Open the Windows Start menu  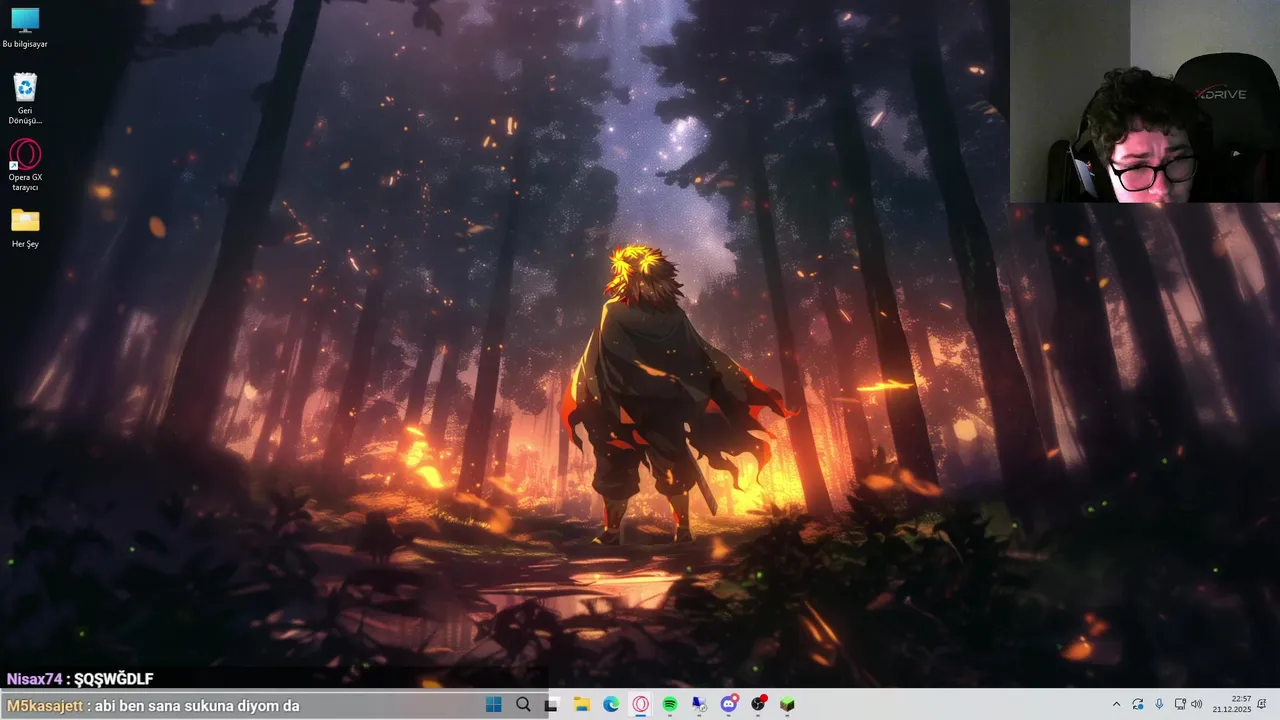[494, 704]
